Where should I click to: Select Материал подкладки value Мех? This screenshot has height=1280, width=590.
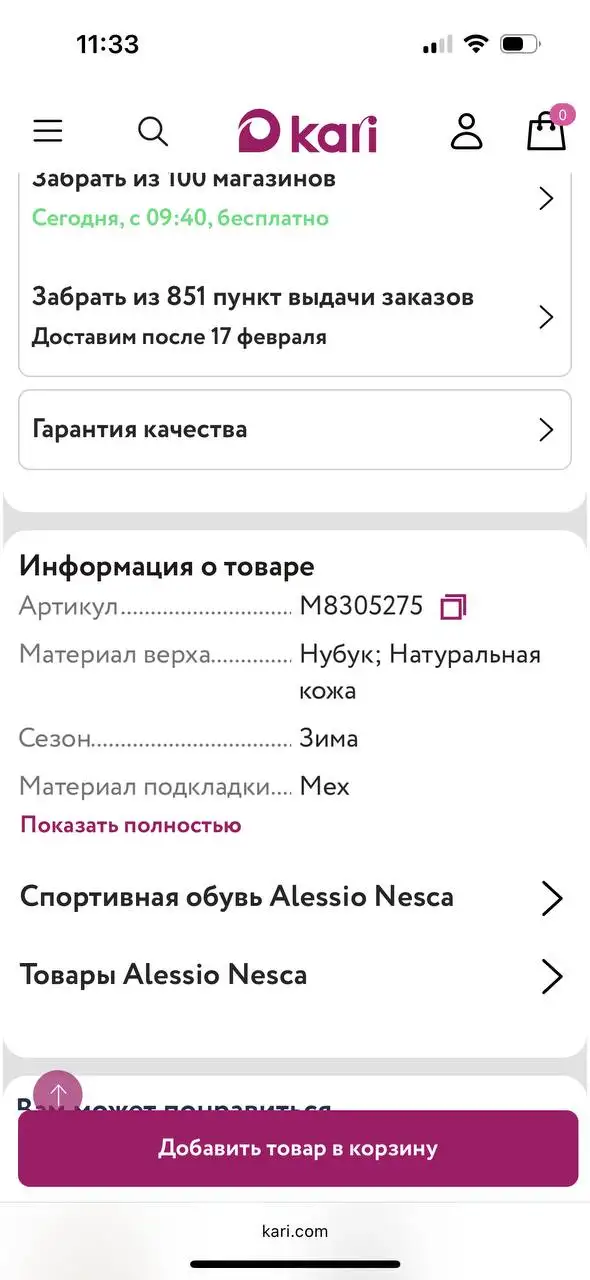pos(326,786)
